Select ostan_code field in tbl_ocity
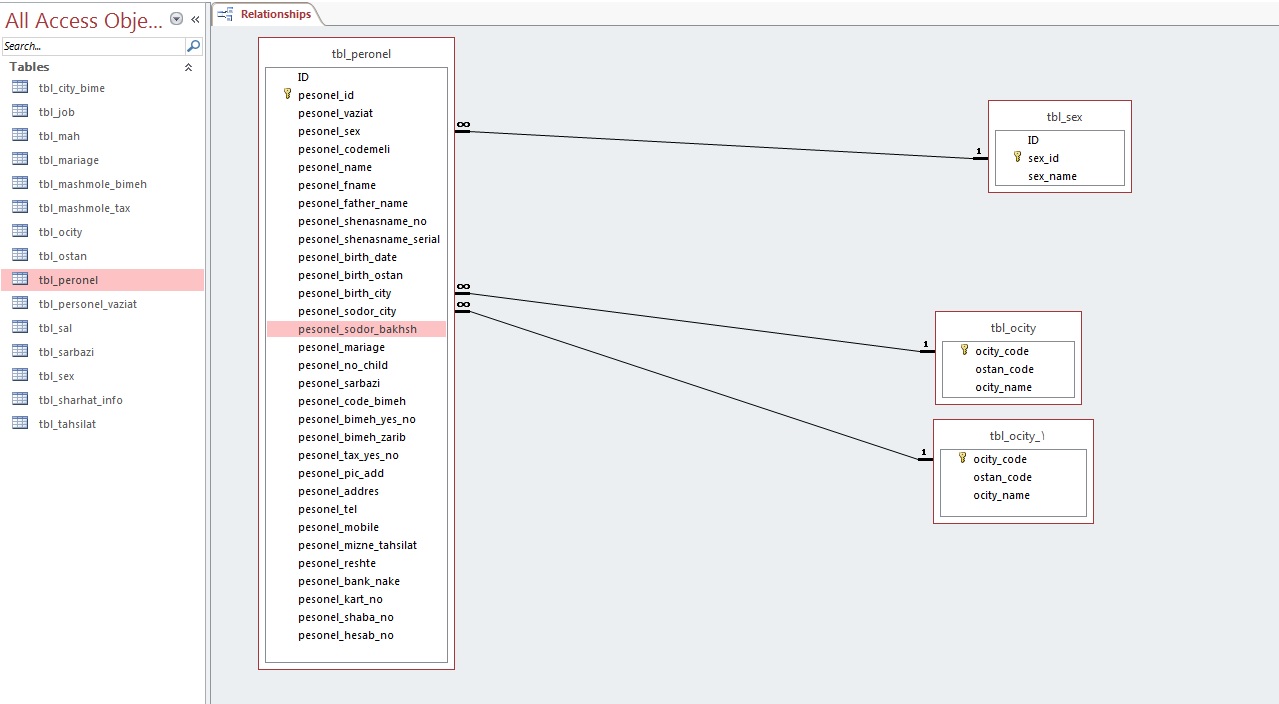 pos(1008,369)
